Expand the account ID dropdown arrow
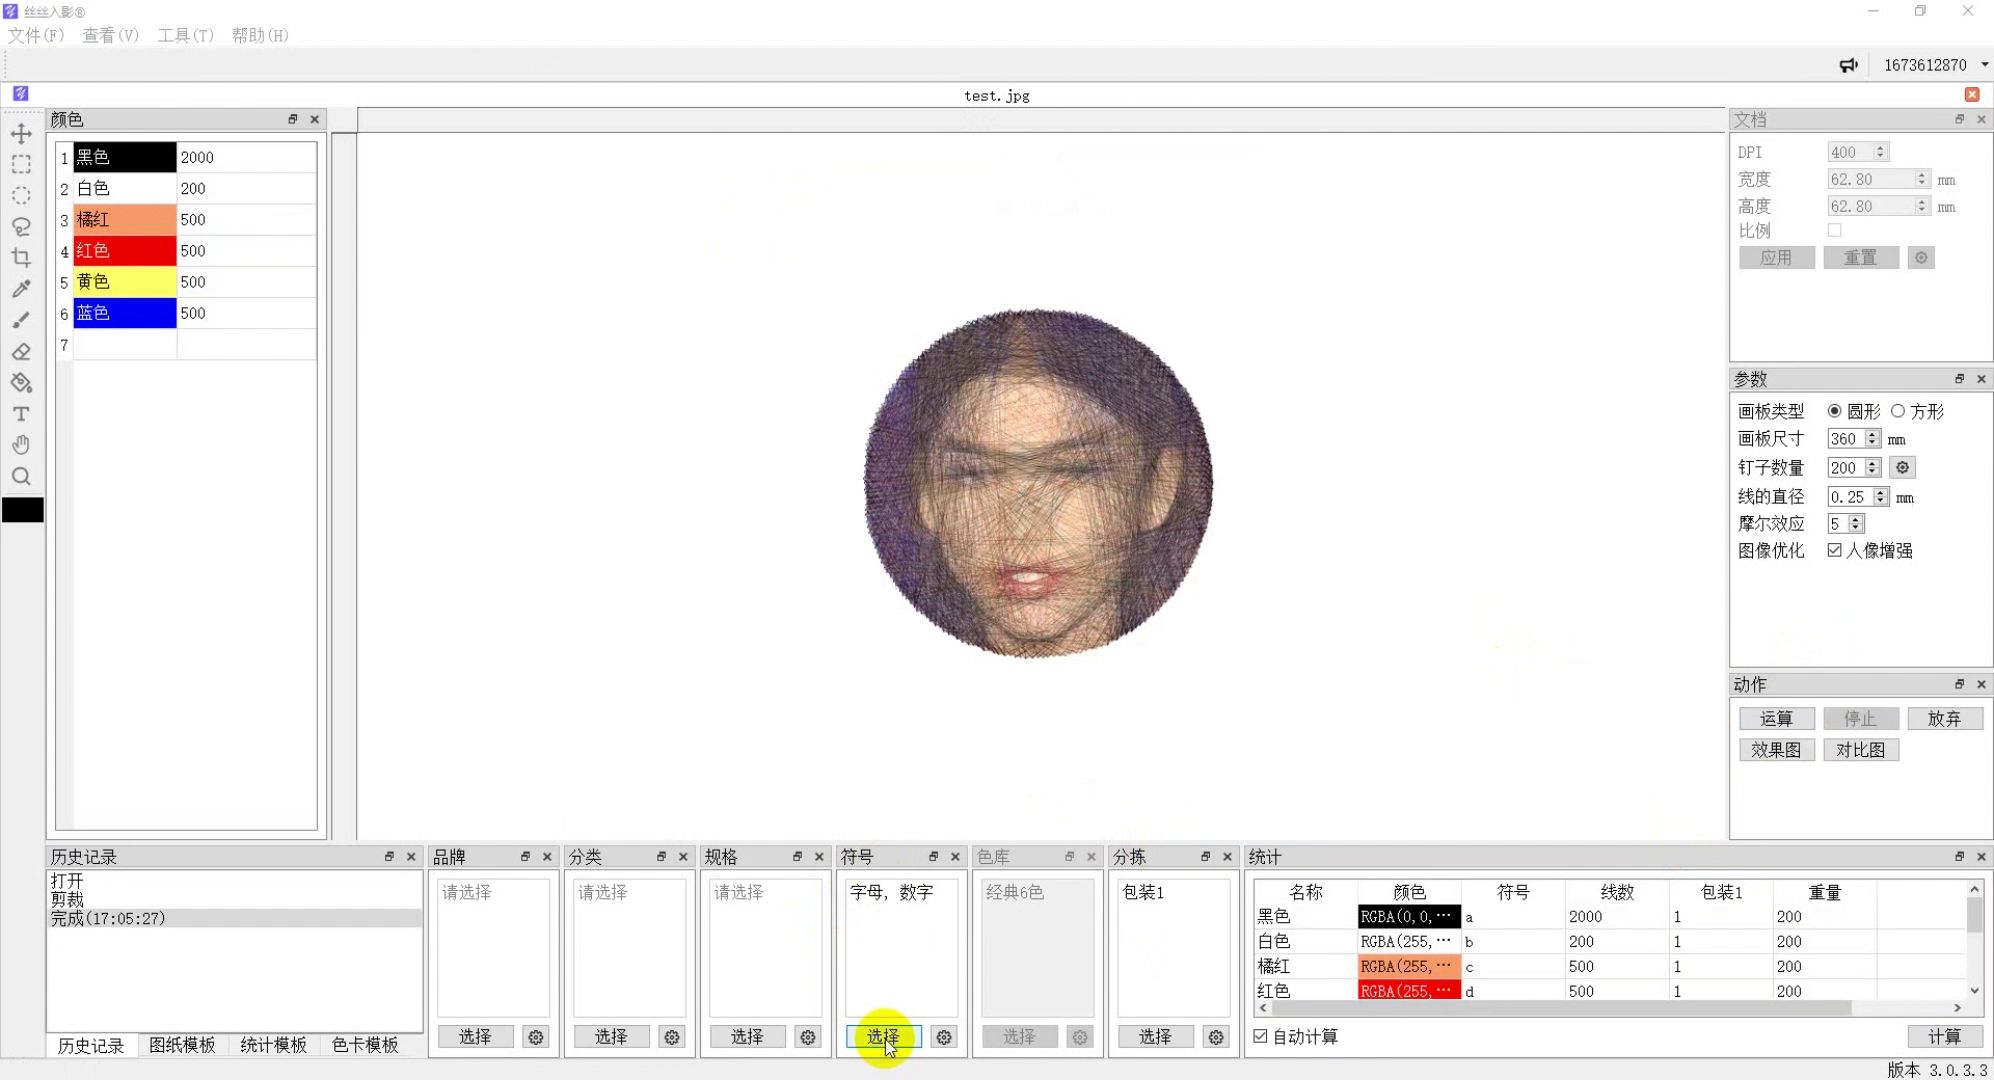The height and width of the screenshot is (1080, 1994). tap(1984, 65)
